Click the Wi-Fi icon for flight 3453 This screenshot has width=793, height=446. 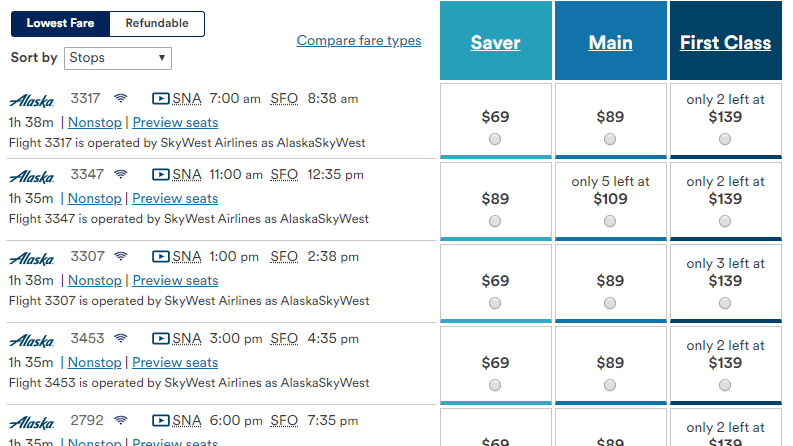(121, 339)
